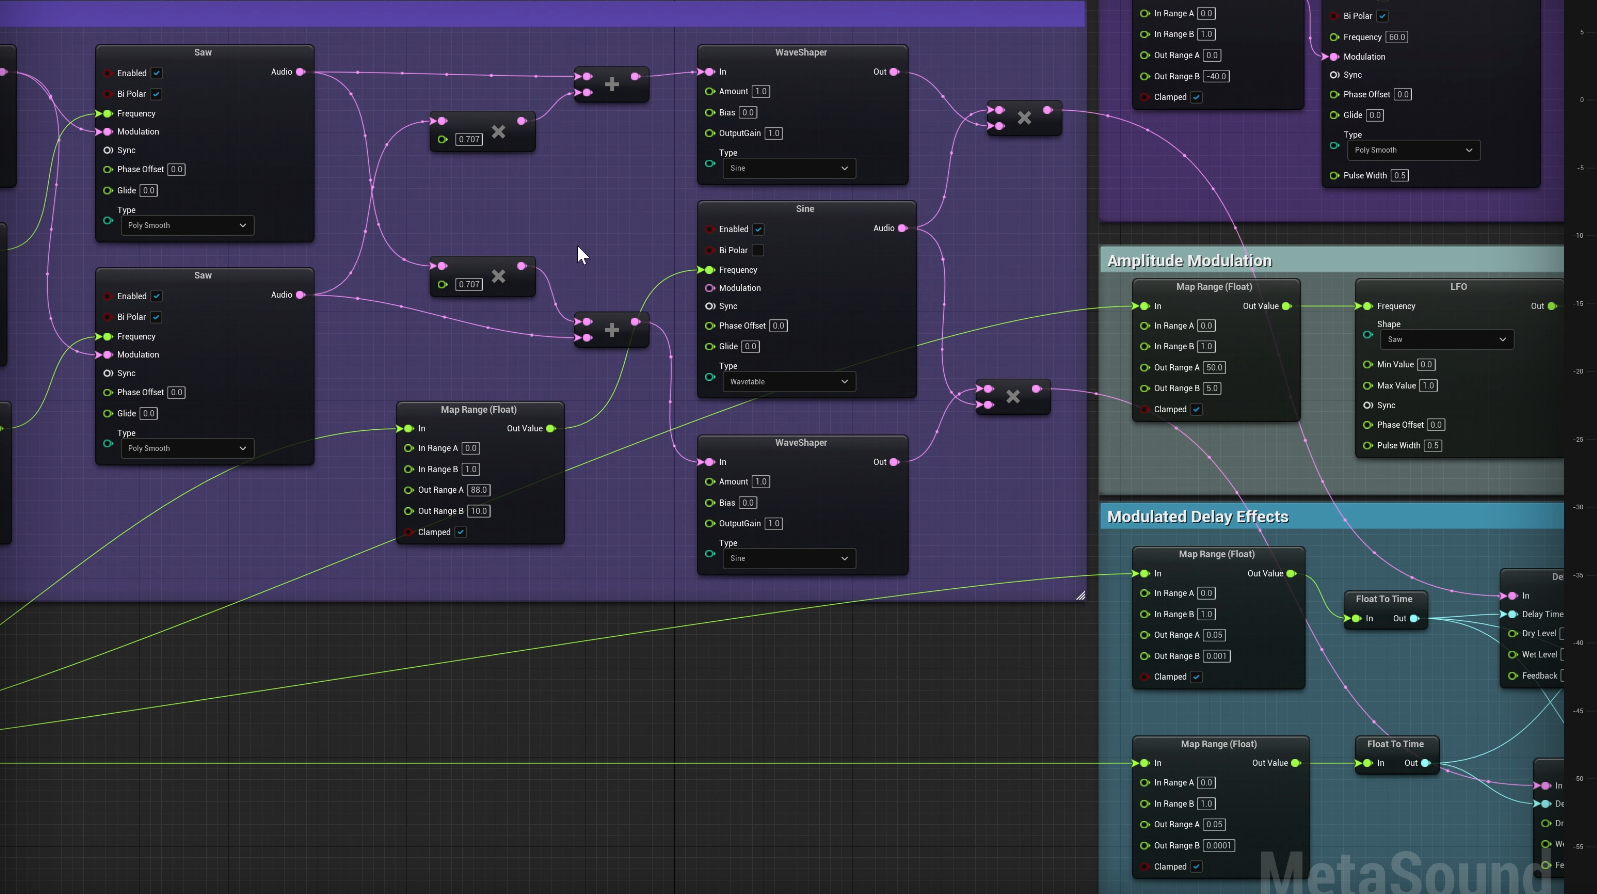The image size is (1597, 894).
Task: Select the multiply node right of top WaveShaper
Action: (1024, 118)
